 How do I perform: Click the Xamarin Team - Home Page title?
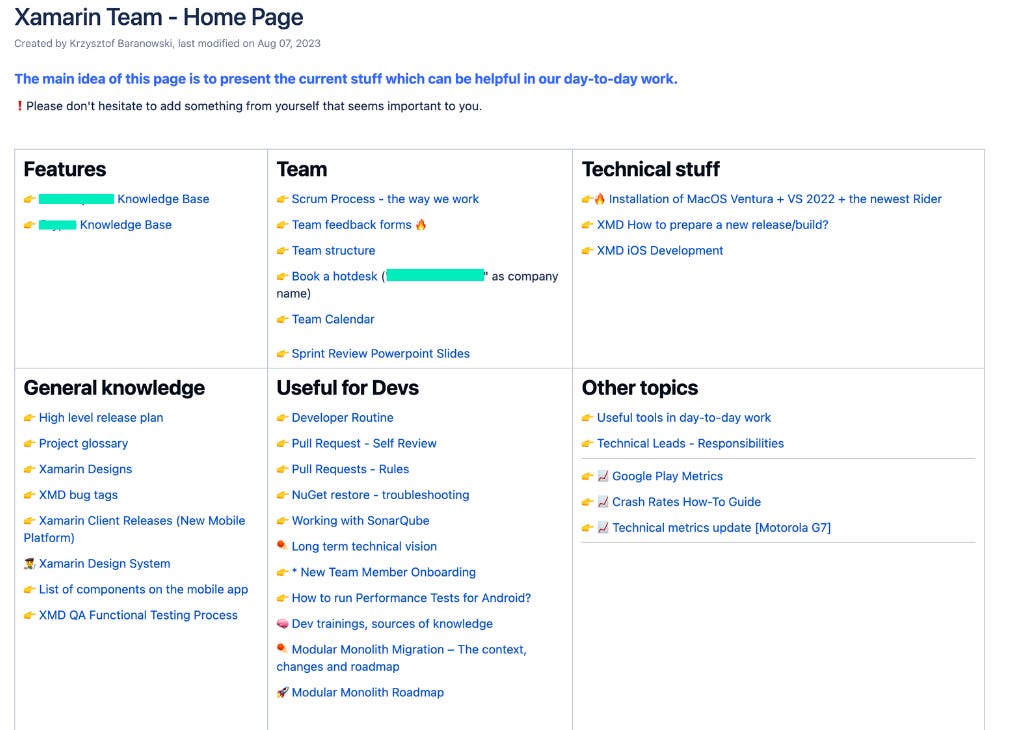[159, 18]
